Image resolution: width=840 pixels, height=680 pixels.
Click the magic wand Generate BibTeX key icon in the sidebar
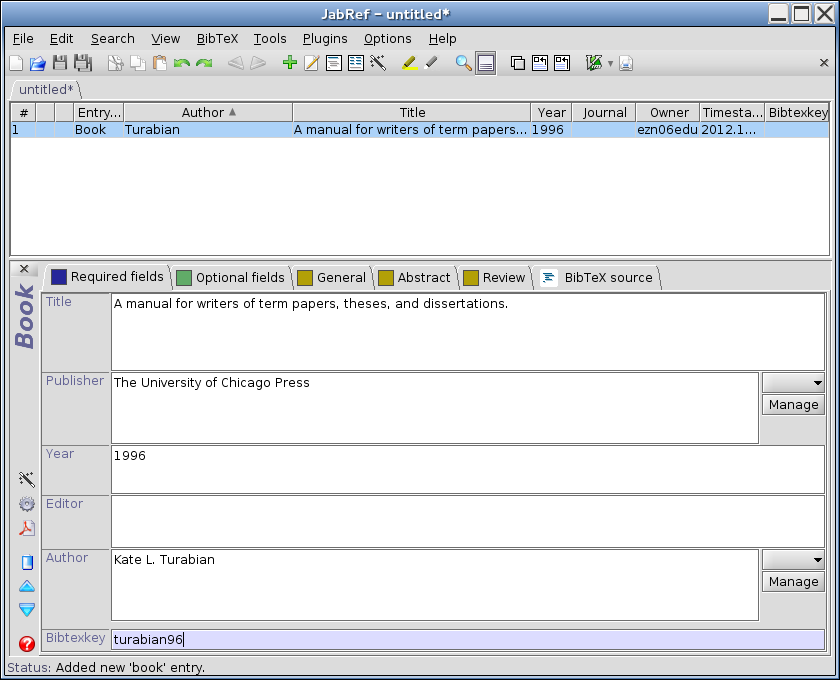click(27, 479)
